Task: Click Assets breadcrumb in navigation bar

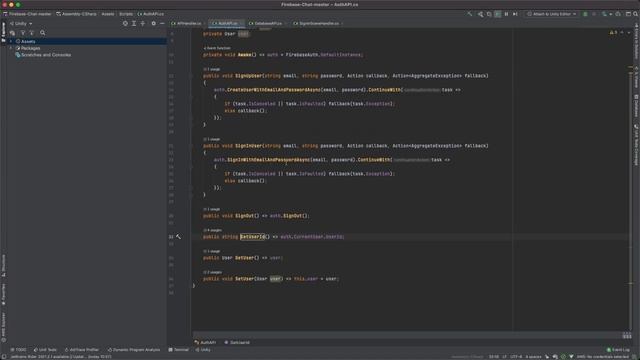Action: click(108, 14)
